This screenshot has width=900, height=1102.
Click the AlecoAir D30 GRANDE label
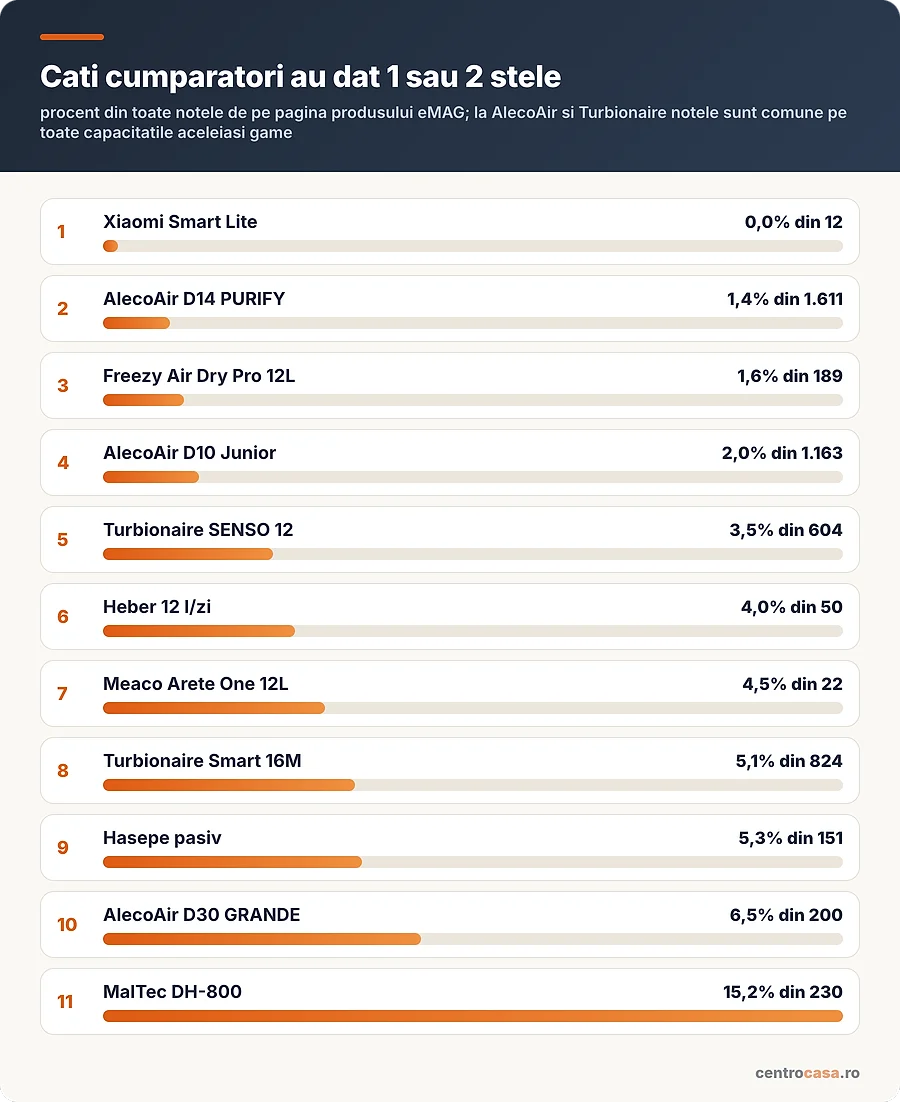coord(201,914)
